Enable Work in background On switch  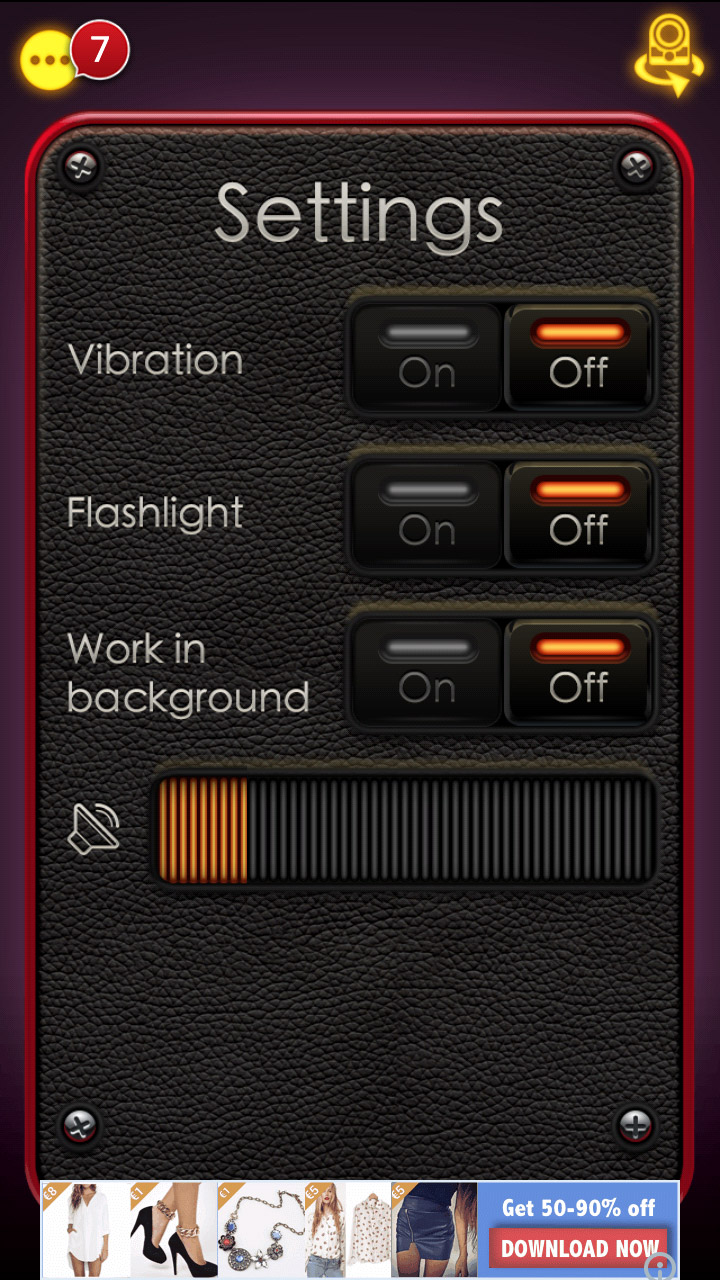click(x=427, y=673)
